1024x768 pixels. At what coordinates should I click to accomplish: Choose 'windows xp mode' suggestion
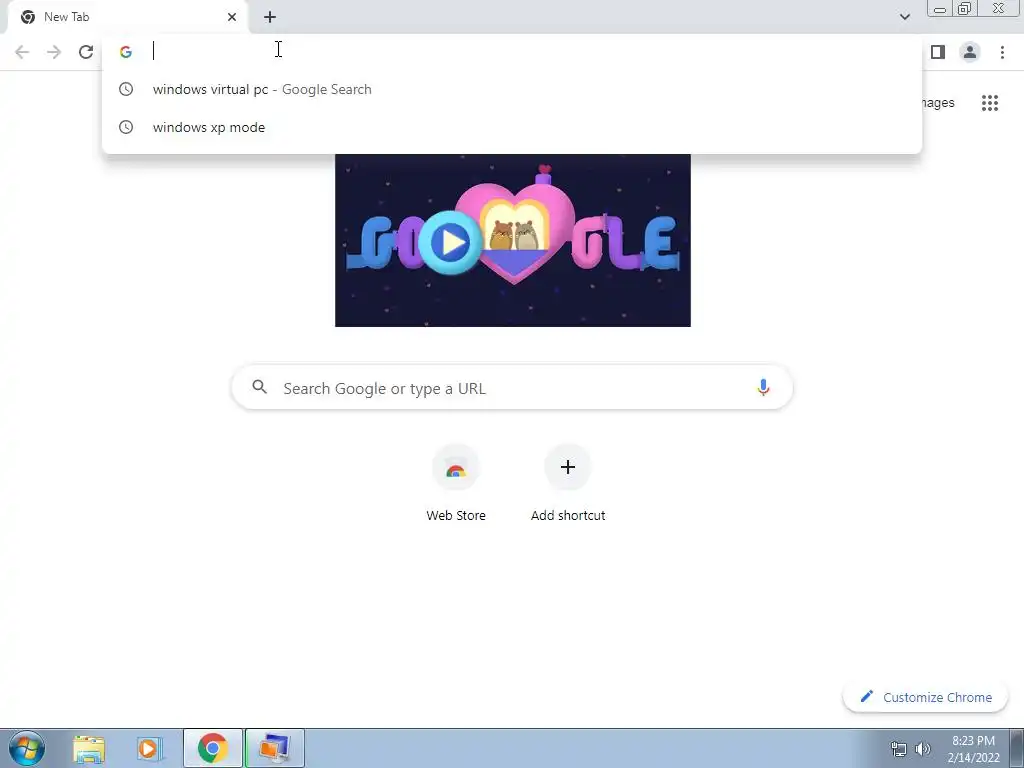512,127
